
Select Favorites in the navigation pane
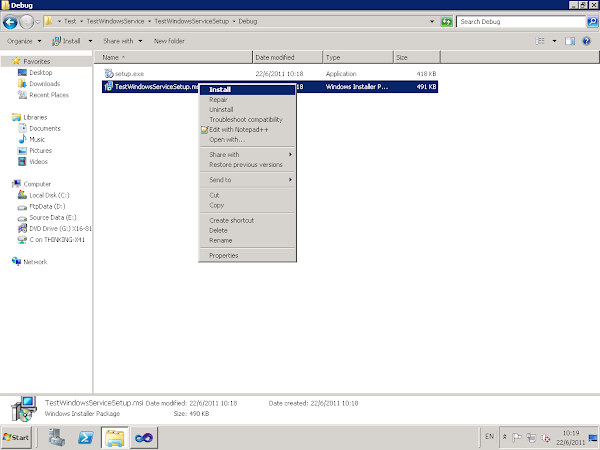click(36, 61)
